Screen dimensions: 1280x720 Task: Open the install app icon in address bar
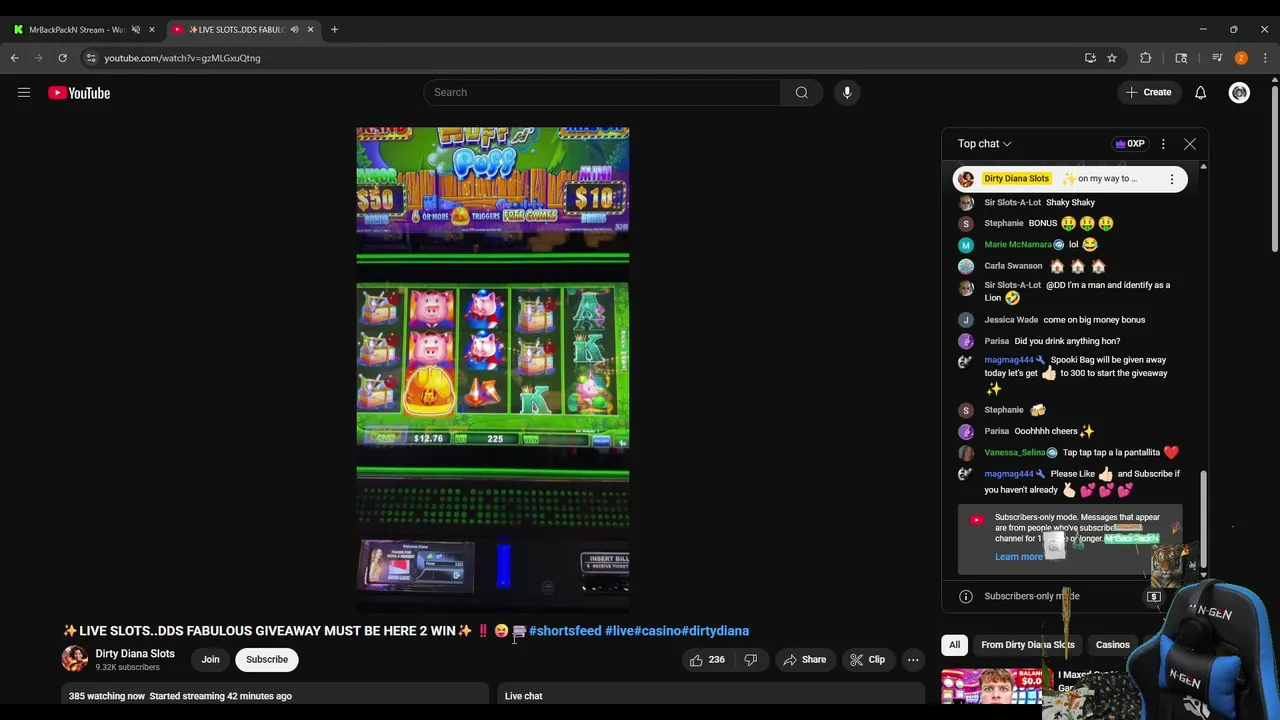(1090, 58)
